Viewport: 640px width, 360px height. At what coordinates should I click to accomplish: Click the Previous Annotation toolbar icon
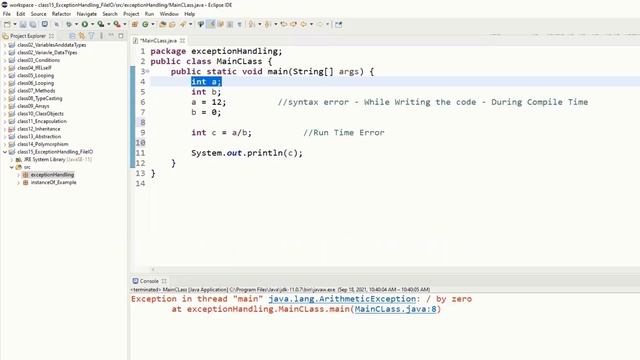[268, 24]
